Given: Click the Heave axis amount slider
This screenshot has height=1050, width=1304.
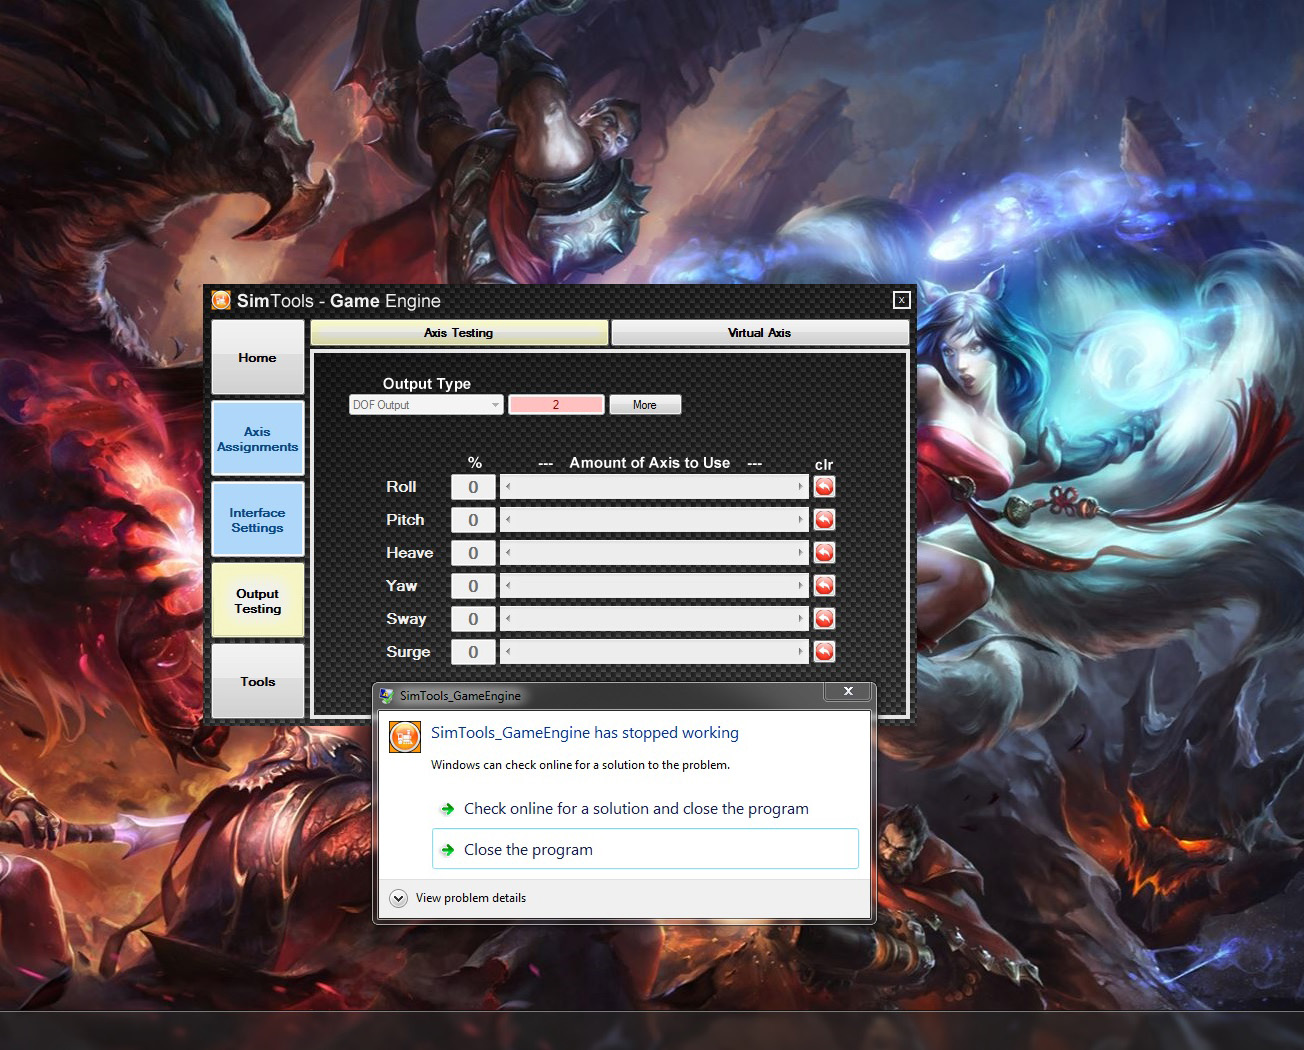Looking at the screenshot, I should tap(654, 553).
